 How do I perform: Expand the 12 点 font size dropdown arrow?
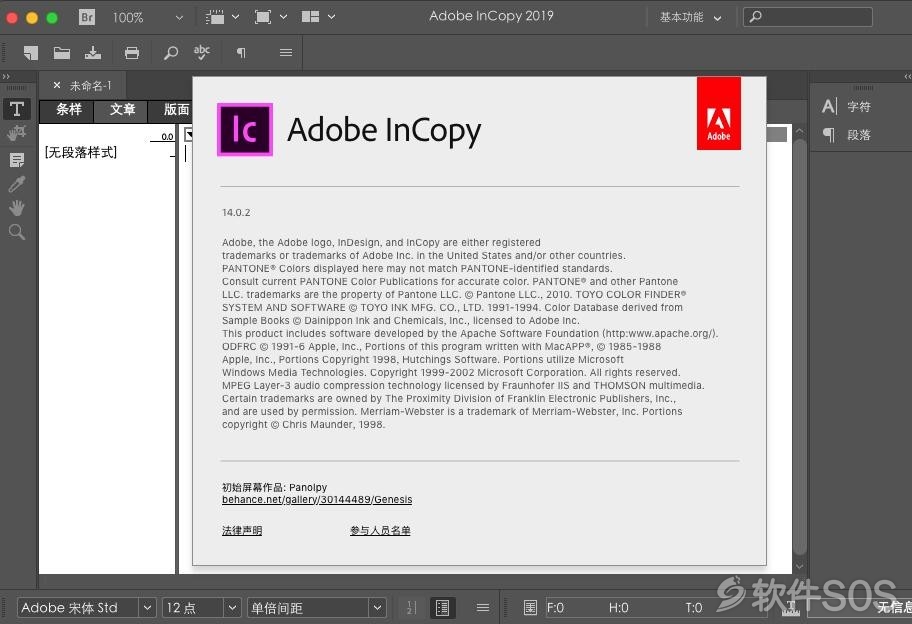[232, 608]
